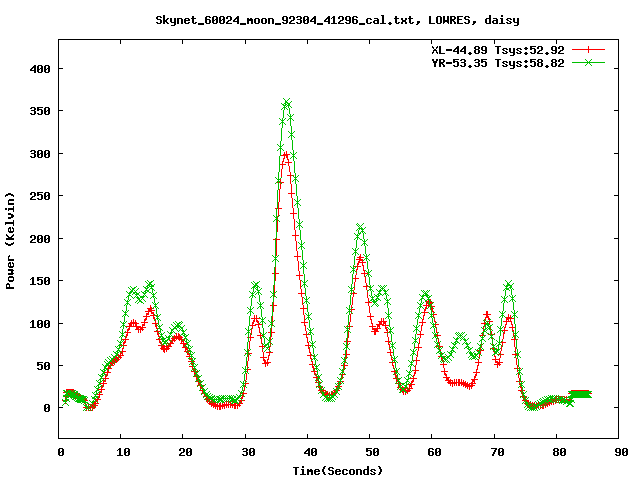Click the 60 tick label on x-axis
Screen dimensions: 640x480
click(434, 453)
